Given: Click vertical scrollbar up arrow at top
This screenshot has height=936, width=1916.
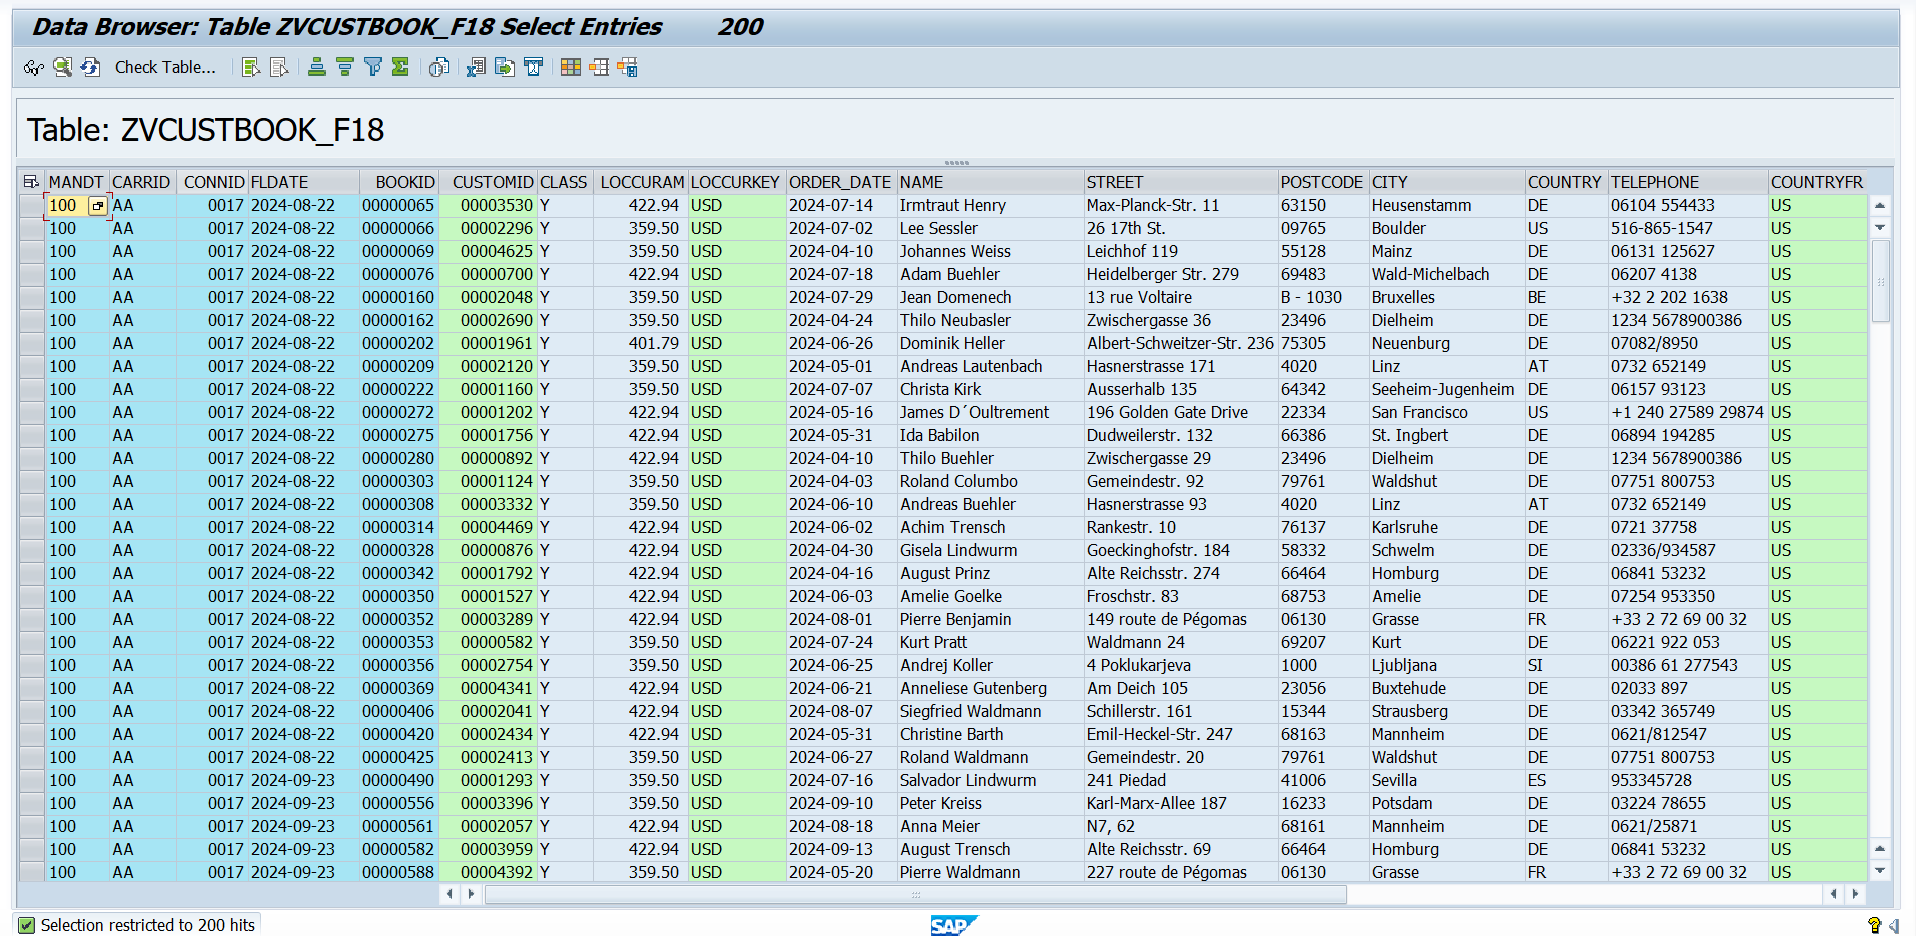Looking at the screenshot, I should click(1880, 206).
